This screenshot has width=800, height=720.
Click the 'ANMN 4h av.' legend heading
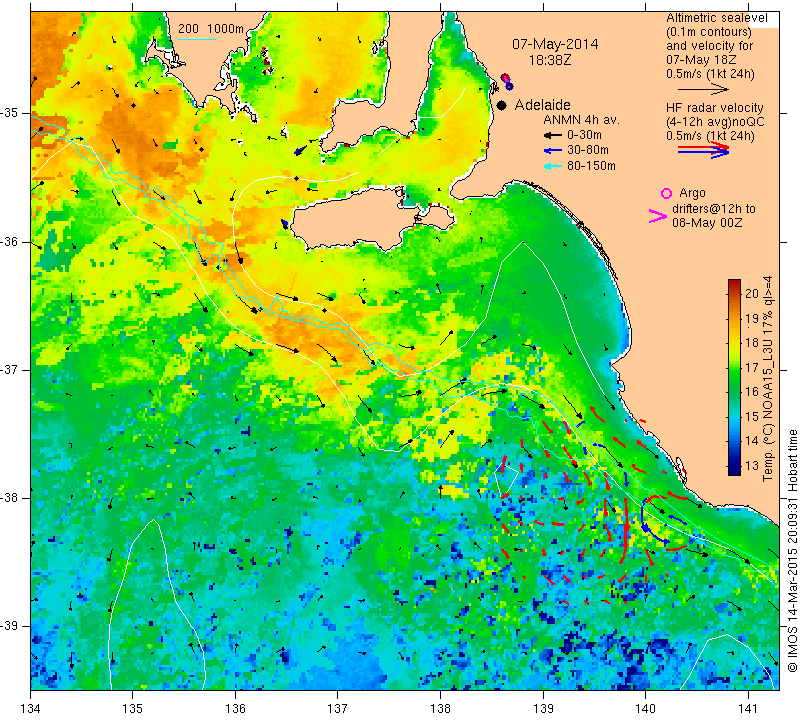[581, 120]
